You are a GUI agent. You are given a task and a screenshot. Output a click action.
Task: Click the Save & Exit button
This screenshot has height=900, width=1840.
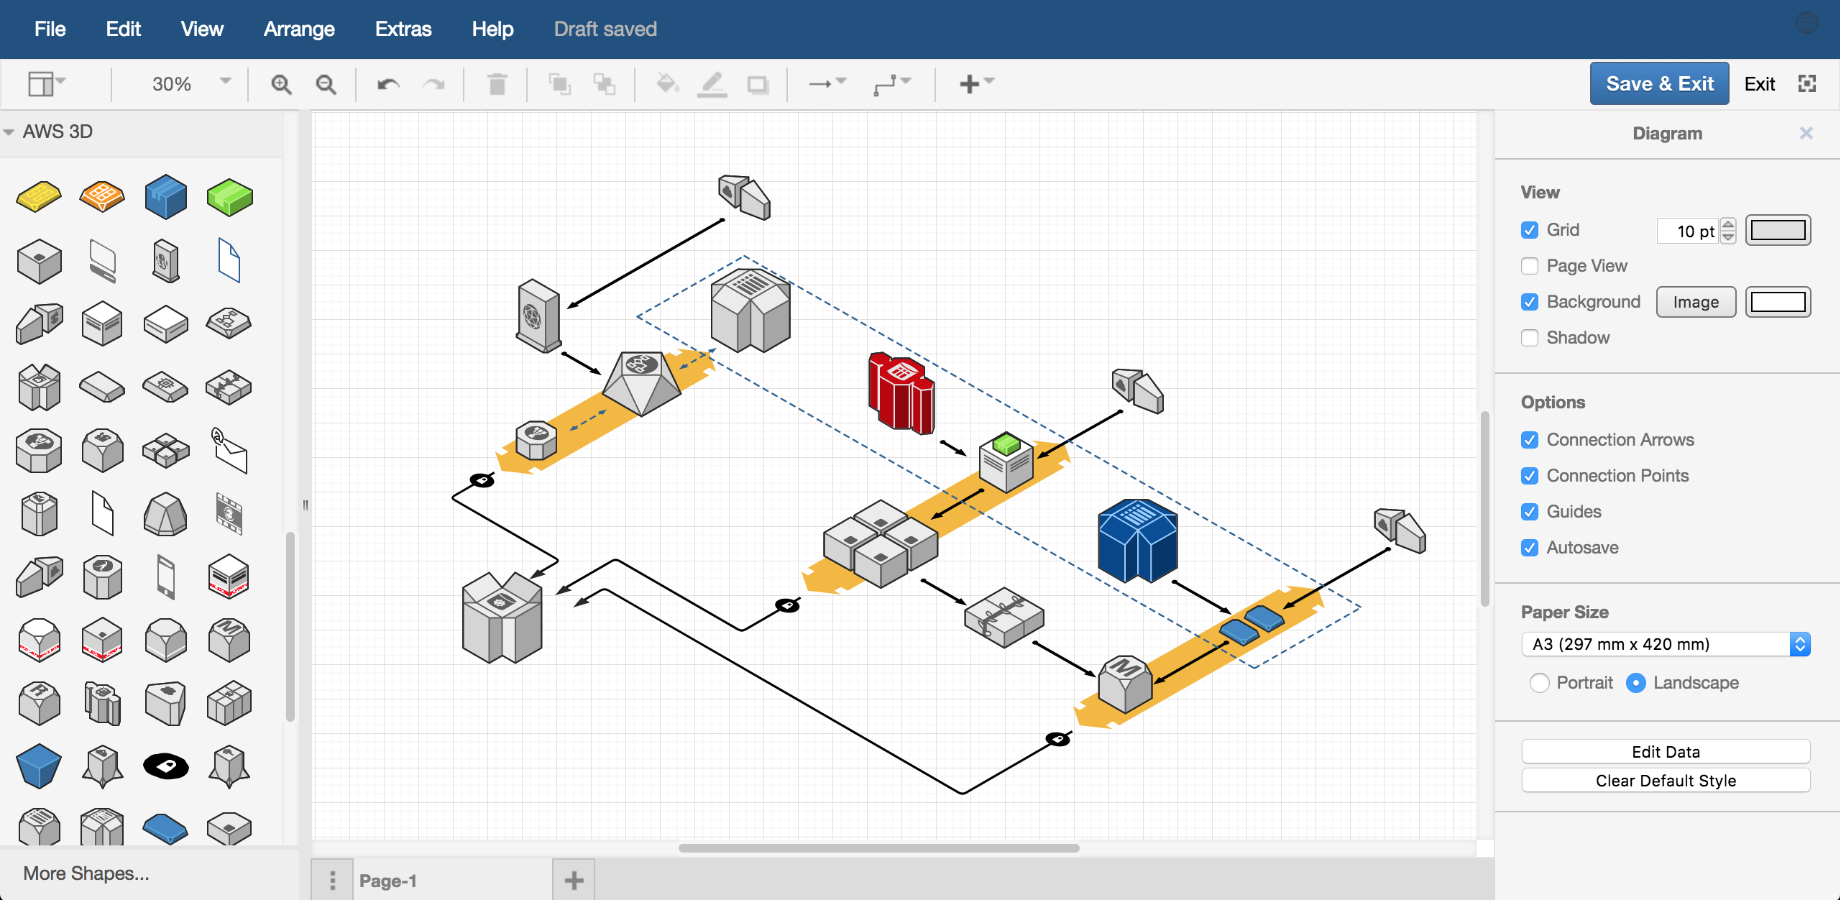coord(1659,83)
